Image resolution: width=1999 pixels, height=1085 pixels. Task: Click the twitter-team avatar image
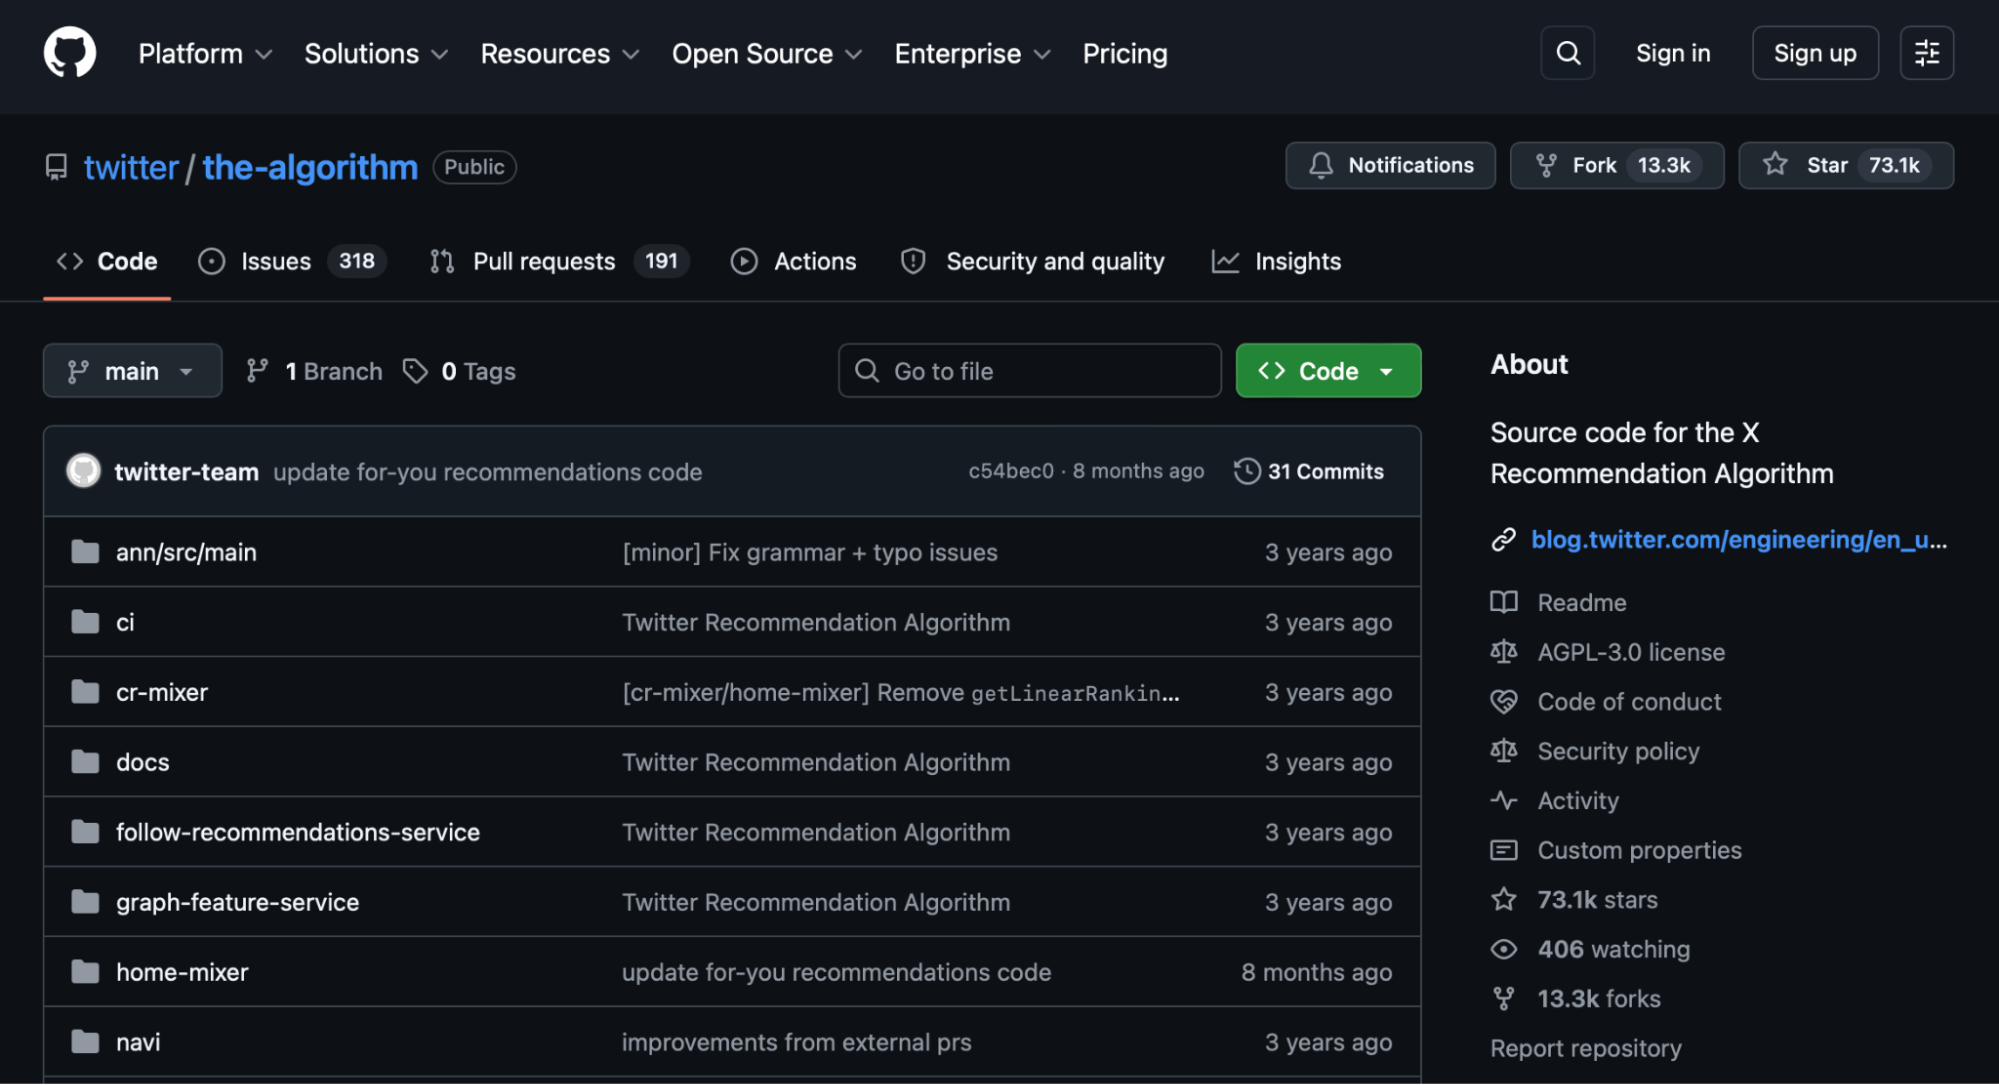[x=84, y=471]
